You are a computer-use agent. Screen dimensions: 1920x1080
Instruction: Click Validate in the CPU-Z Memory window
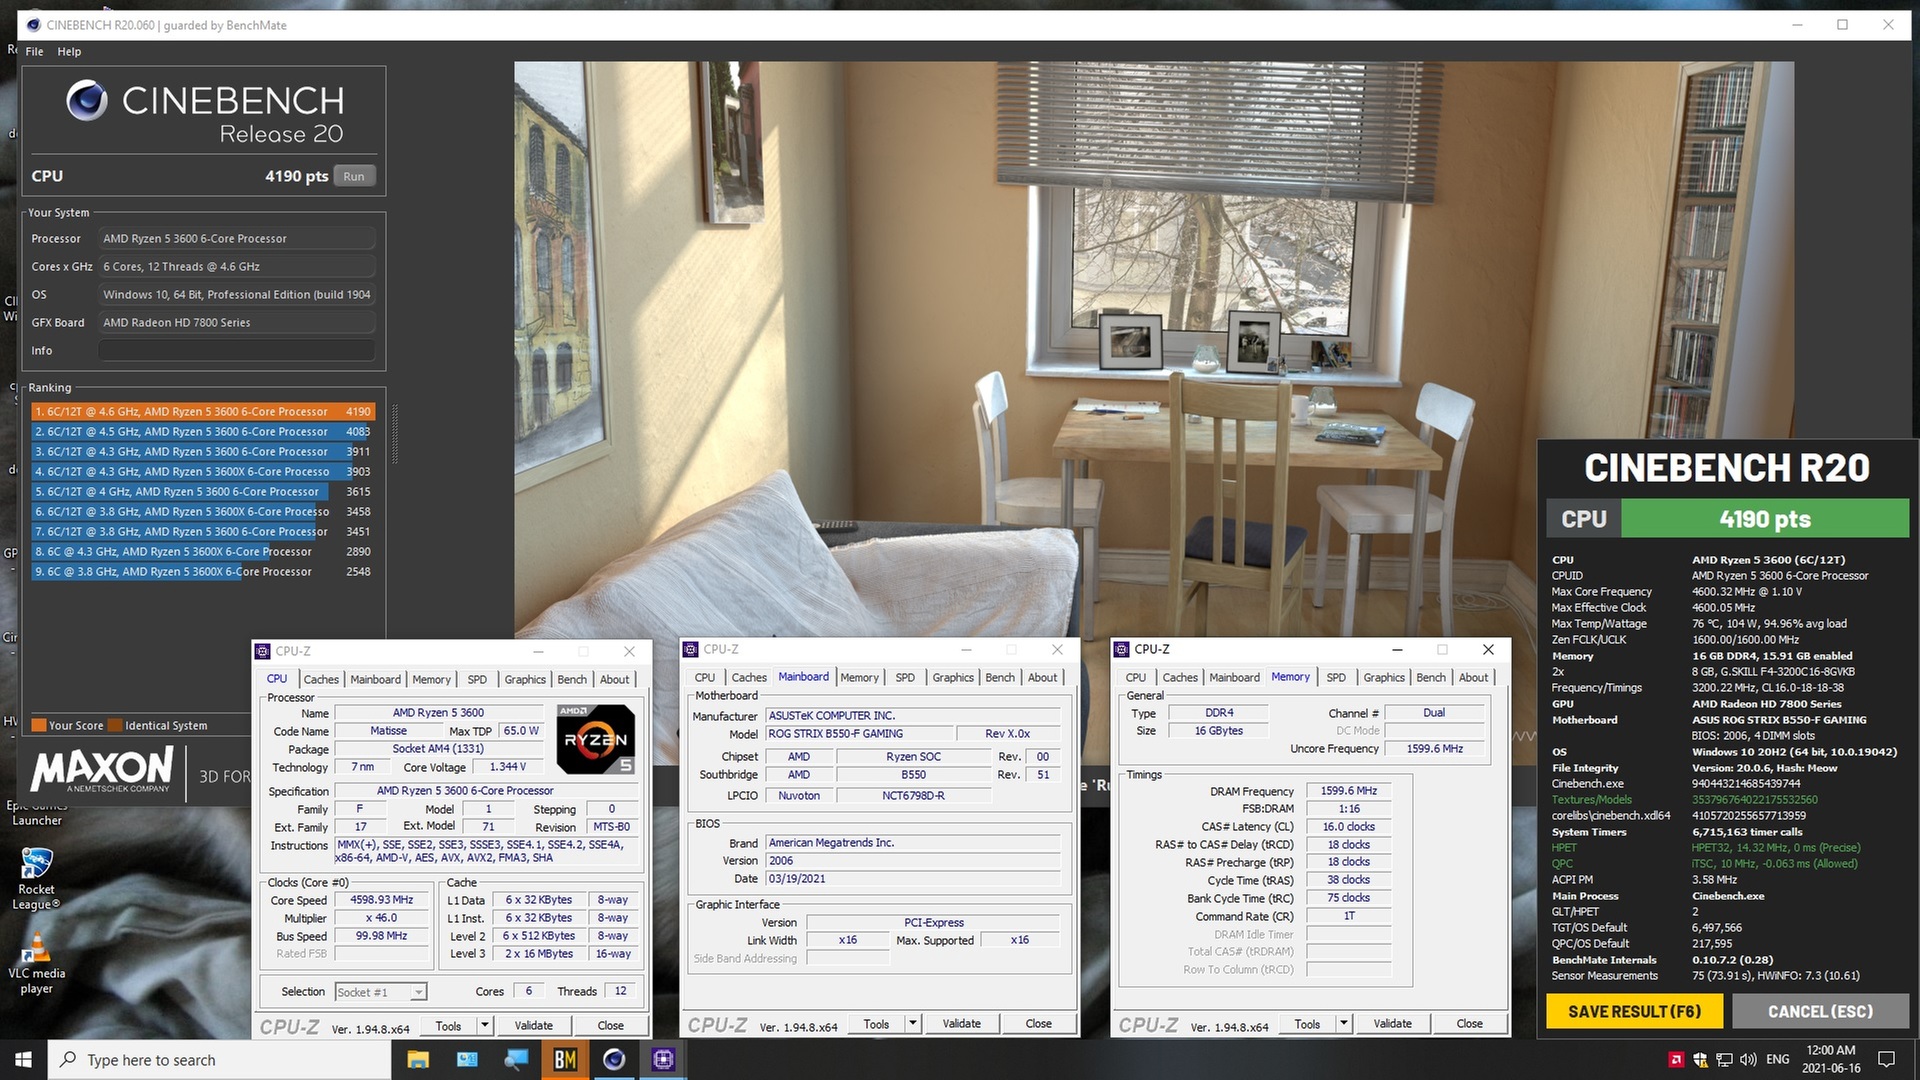click(1392, 1023)
